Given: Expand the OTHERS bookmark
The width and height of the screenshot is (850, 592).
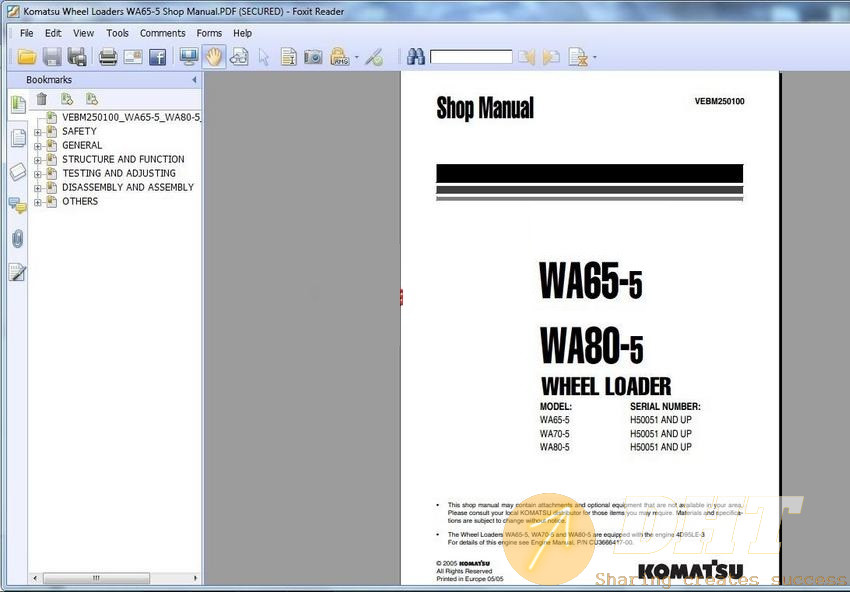Looking at the screenshot, I should point(37,202).
